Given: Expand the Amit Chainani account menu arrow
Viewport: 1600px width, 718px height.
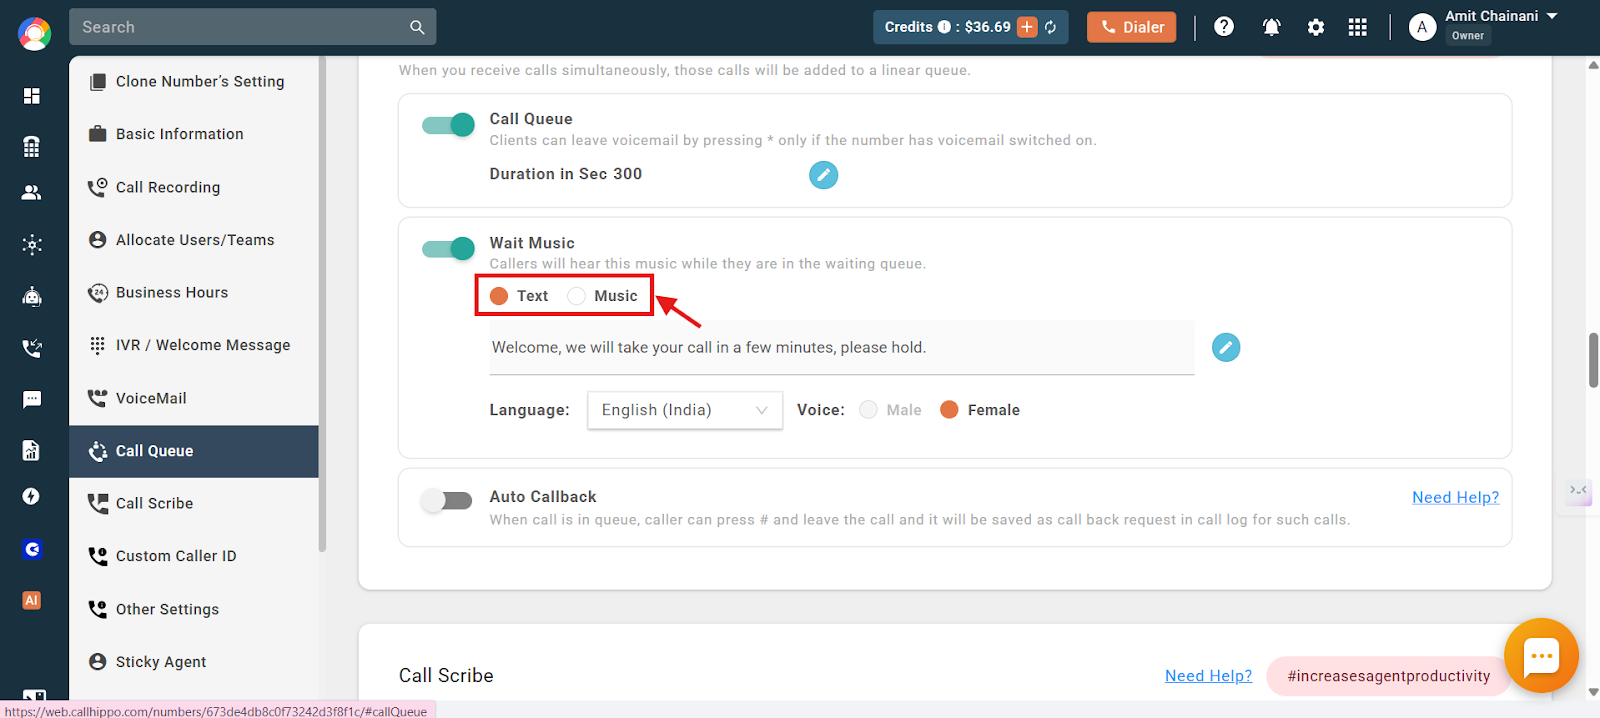Looking at the screenshot, I should pos(1552,16).
